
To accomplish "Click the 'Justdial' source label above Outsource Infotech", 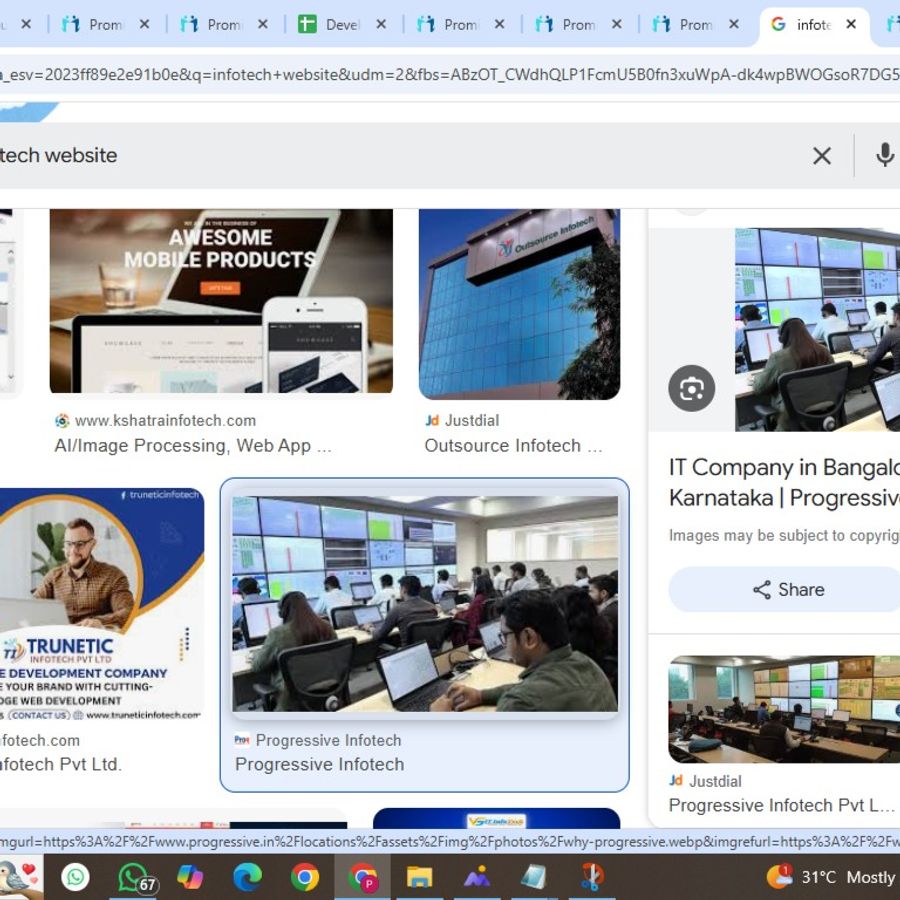I will click(472, 421).
